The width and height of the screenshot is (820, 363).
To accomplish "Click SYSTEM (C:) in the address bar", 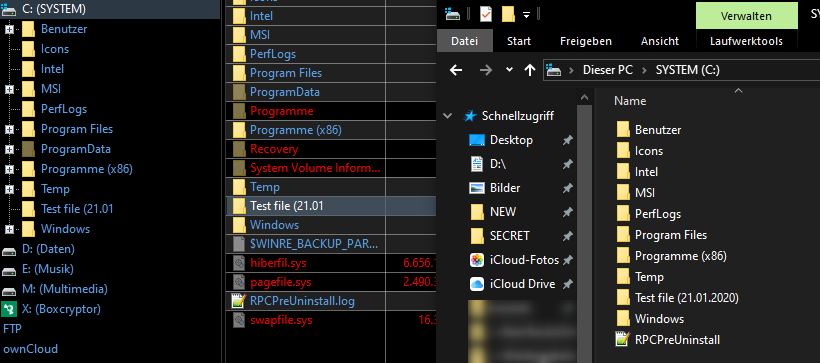I will 688,70.
